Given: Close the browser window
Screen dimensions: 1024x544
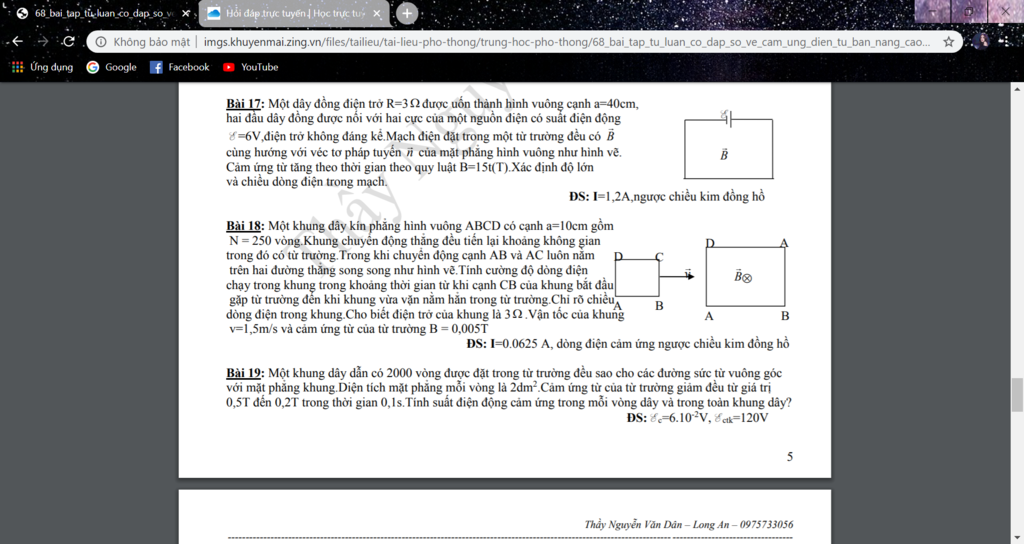Looking at the screenshot, I should click(1006, 12).
